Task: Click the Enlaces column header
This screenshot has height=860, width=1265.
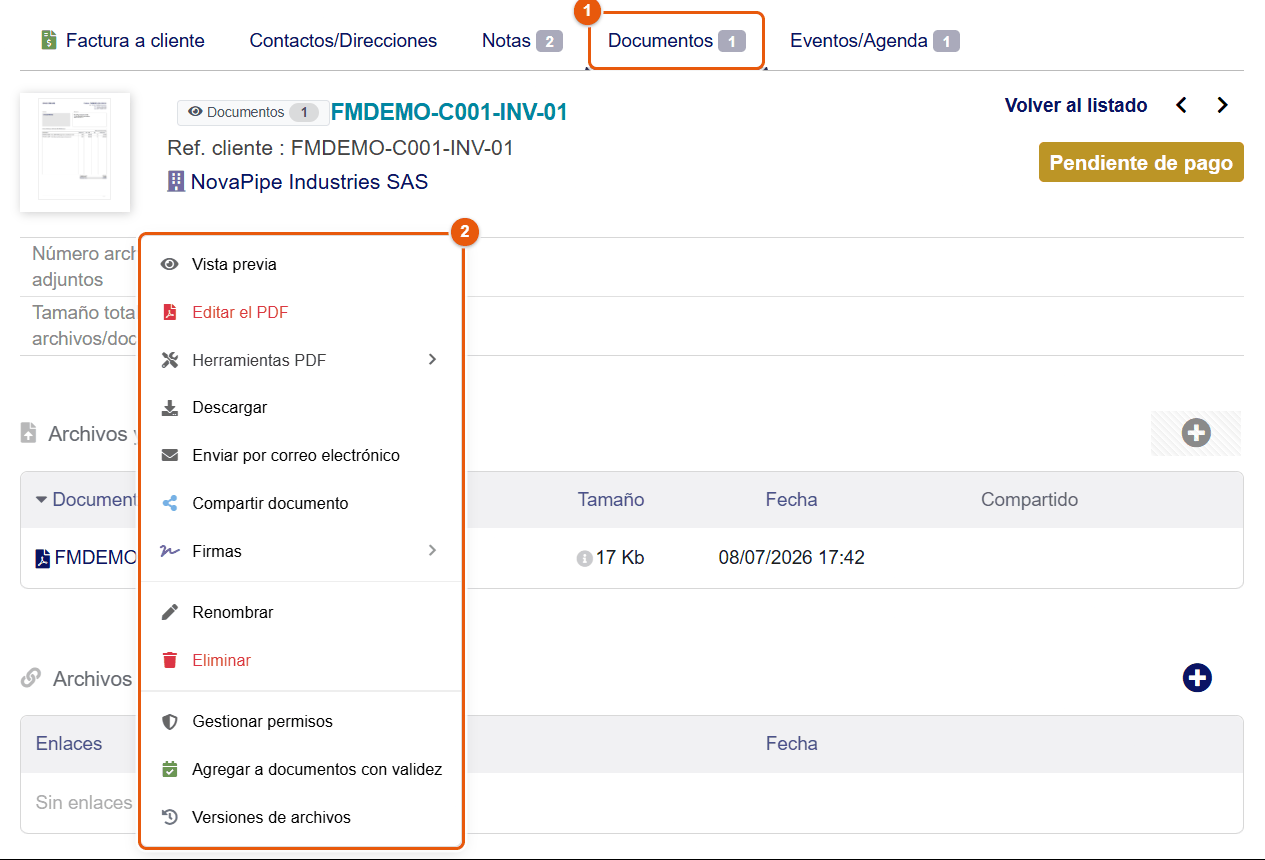Action: pos(69,743)
